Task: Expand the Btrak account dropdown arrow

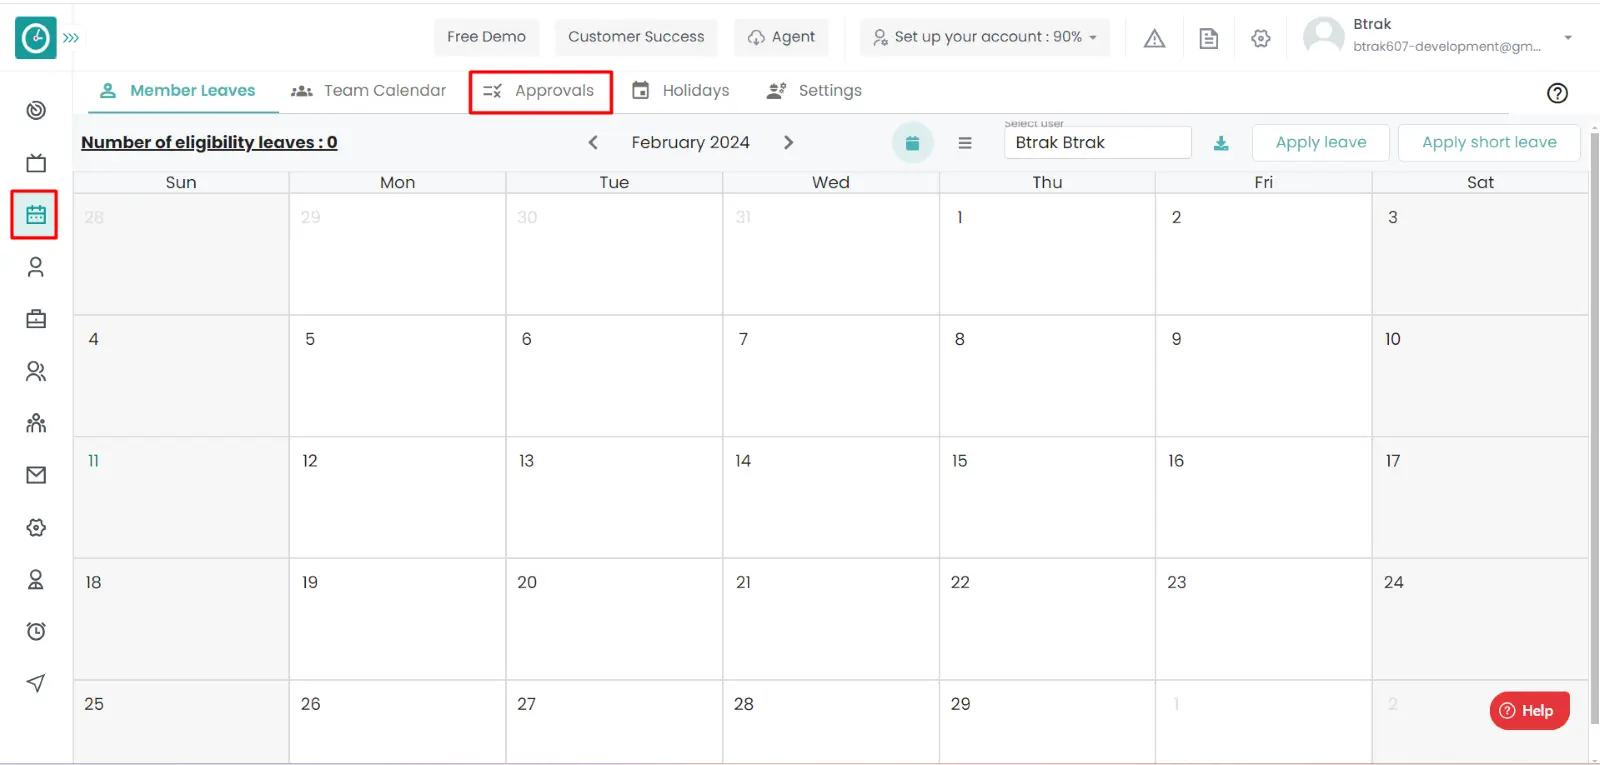Action: pyautogui.click(x=1568, y=38)
